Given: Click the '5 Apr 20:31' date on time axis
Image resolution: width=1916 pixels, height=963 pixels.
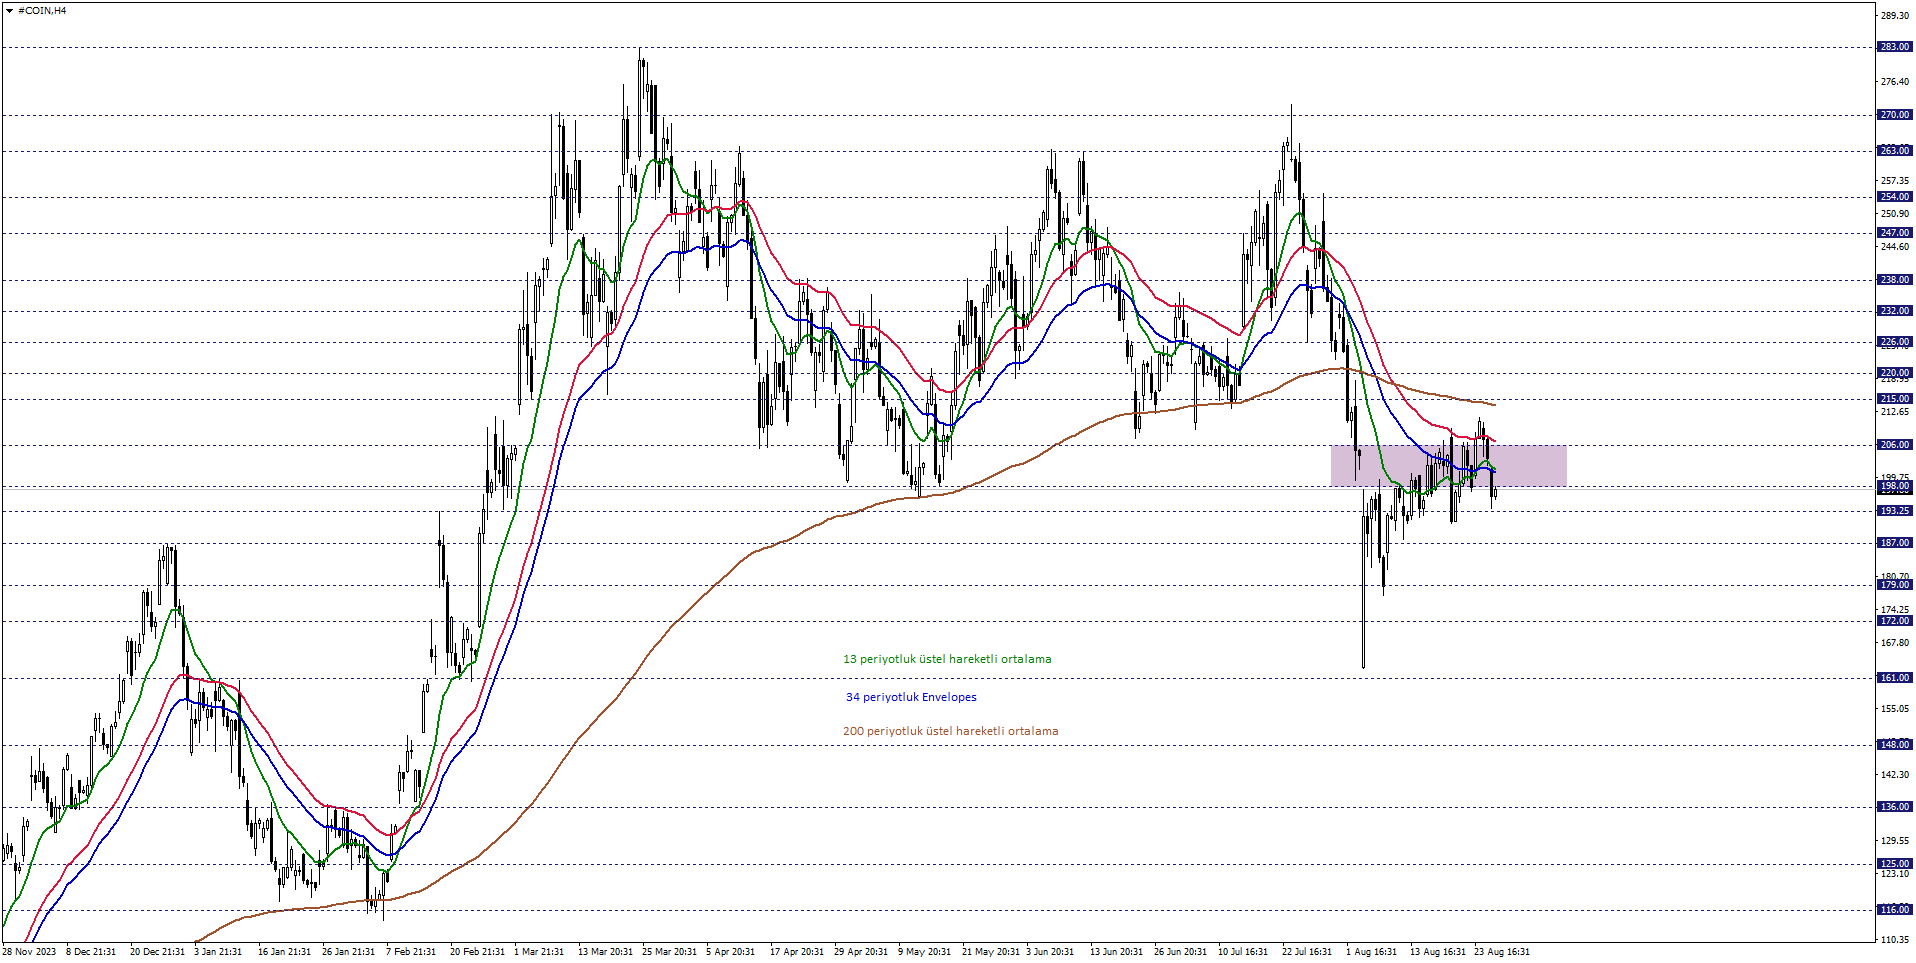Looking at the screenshot, I should [x=730, y=952].
